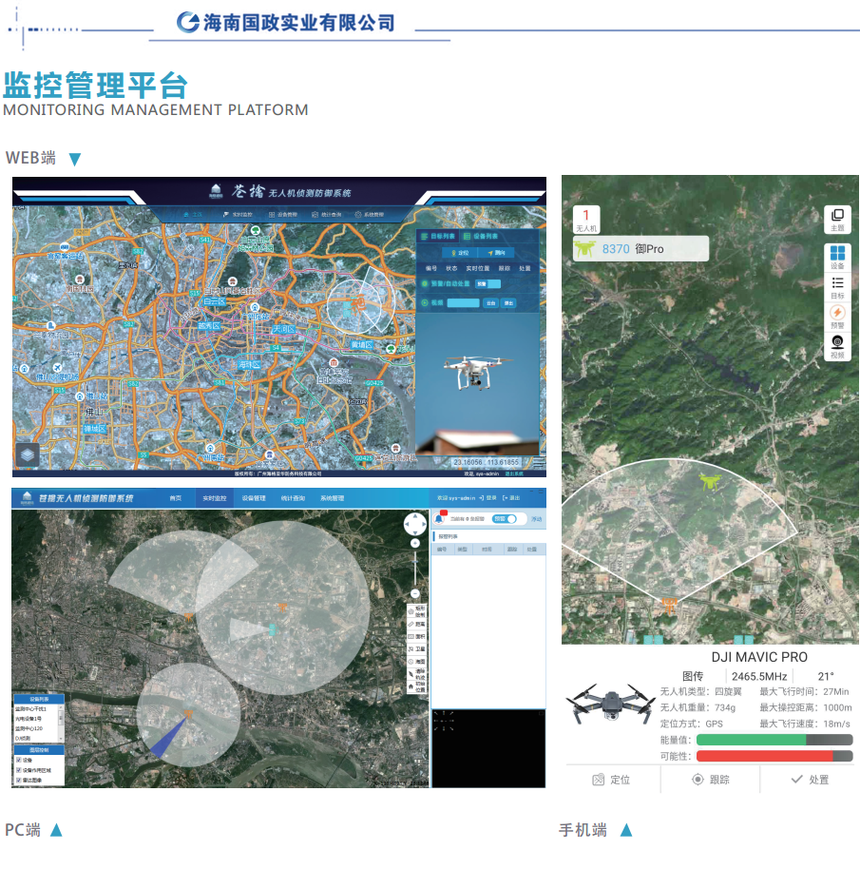Tap the 跟踪 track button

[711, 780]
